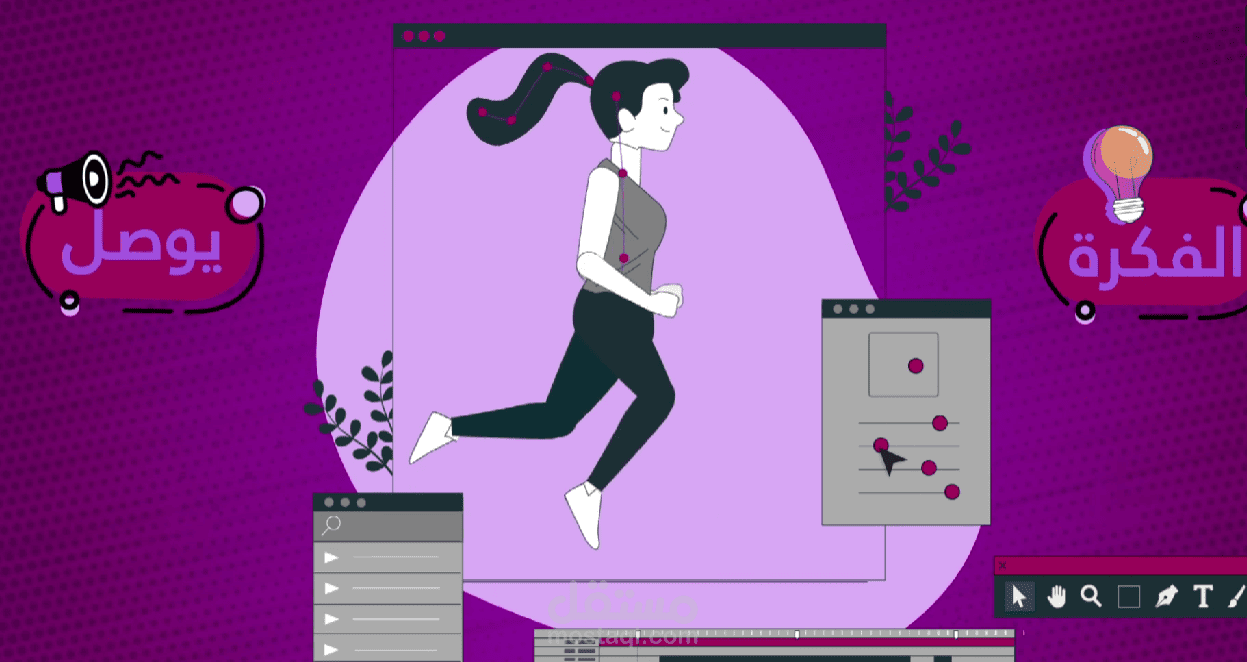Screen dimensions: 1247x662
Task: Play the first row in list panel
Action: [332, 557]
